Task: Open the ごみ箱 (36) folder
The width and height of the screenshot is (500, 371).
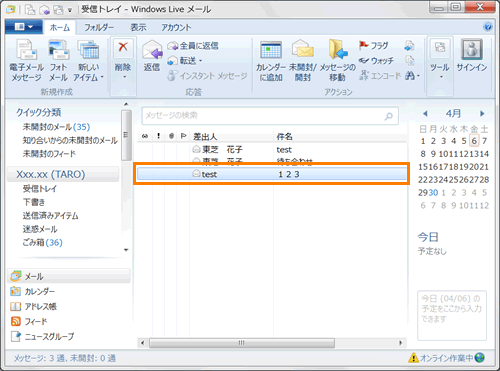Action: 42,242
